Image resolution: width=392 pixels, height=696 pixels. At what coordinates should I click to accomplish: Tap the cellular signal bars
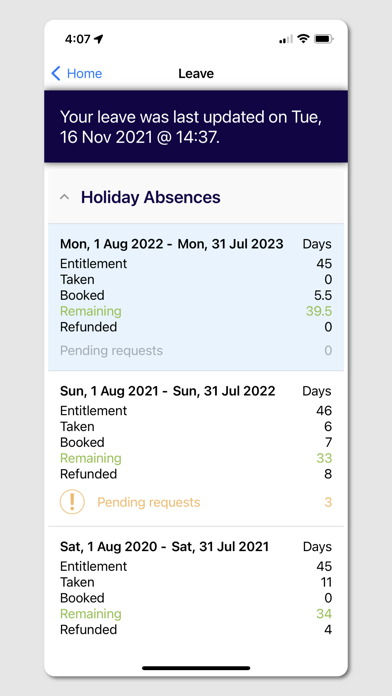285,40
